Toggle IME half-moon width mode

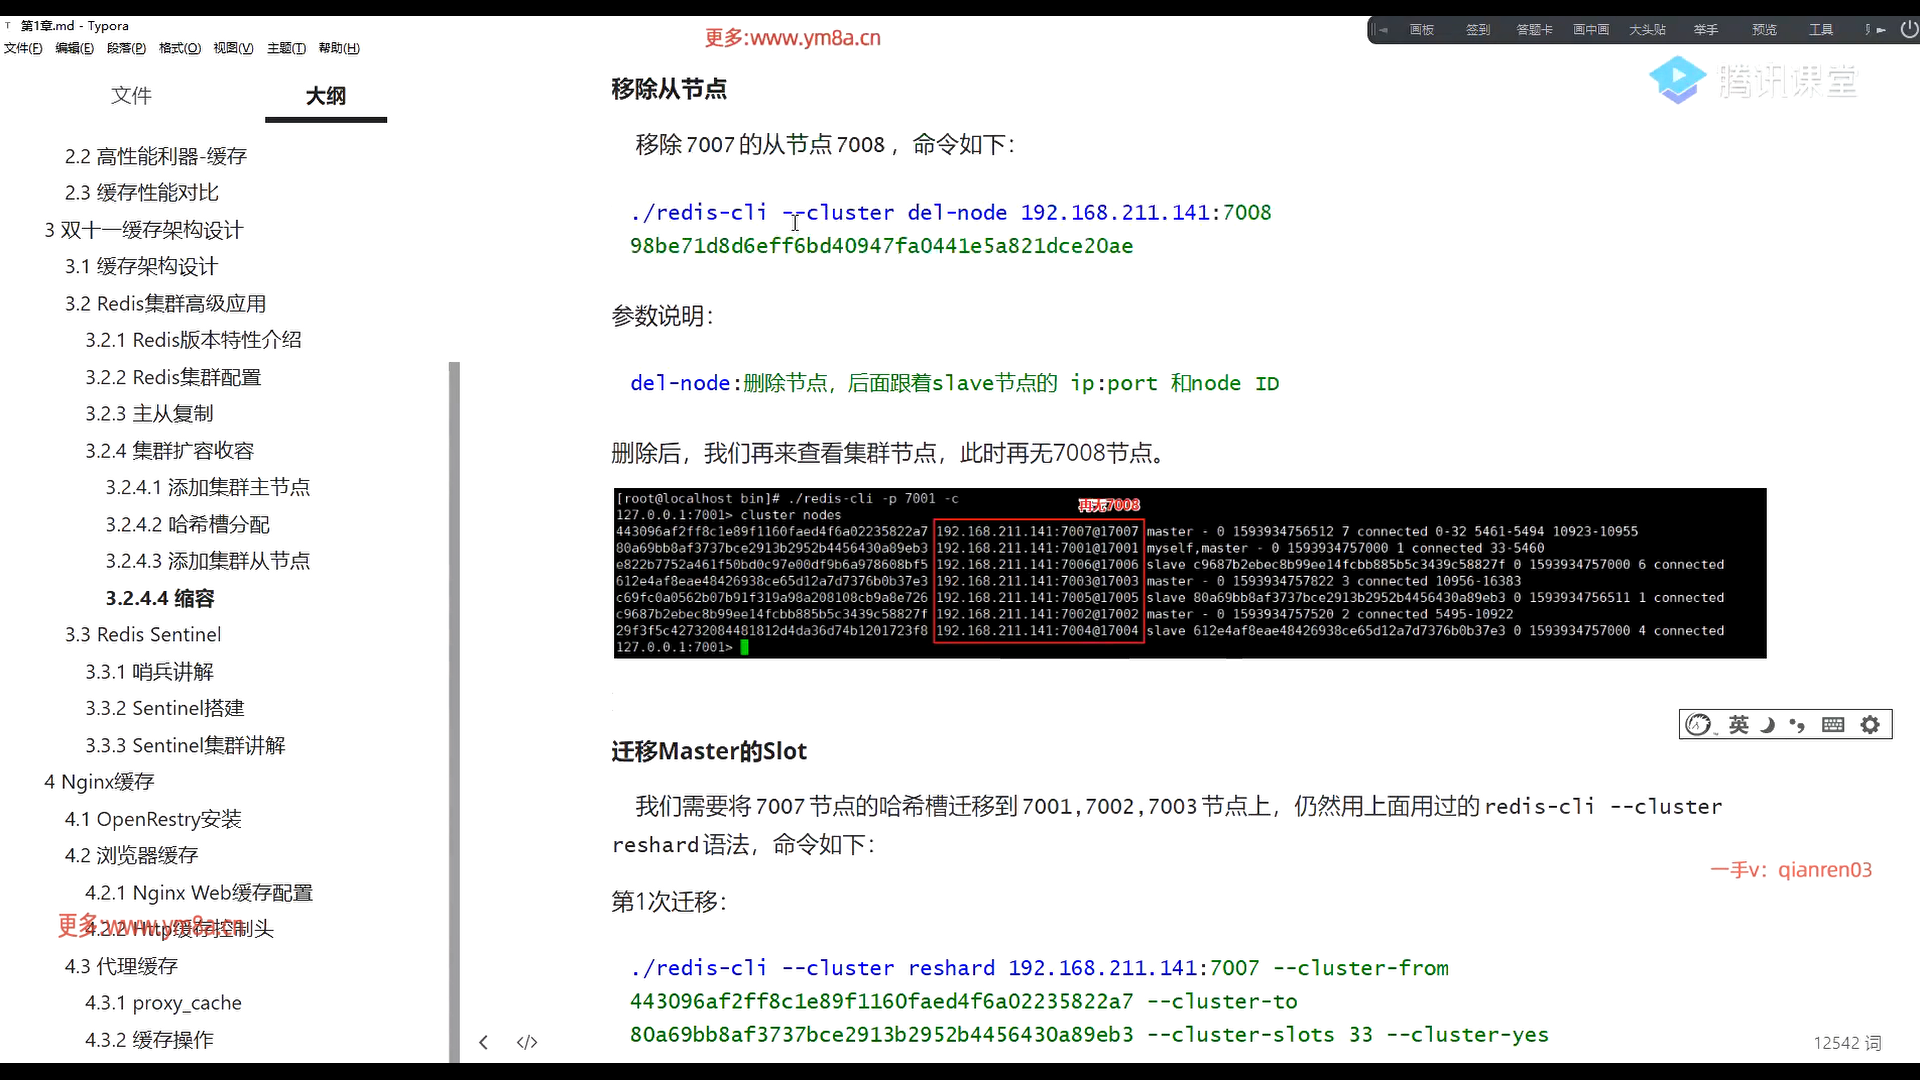click(1768, 725)
